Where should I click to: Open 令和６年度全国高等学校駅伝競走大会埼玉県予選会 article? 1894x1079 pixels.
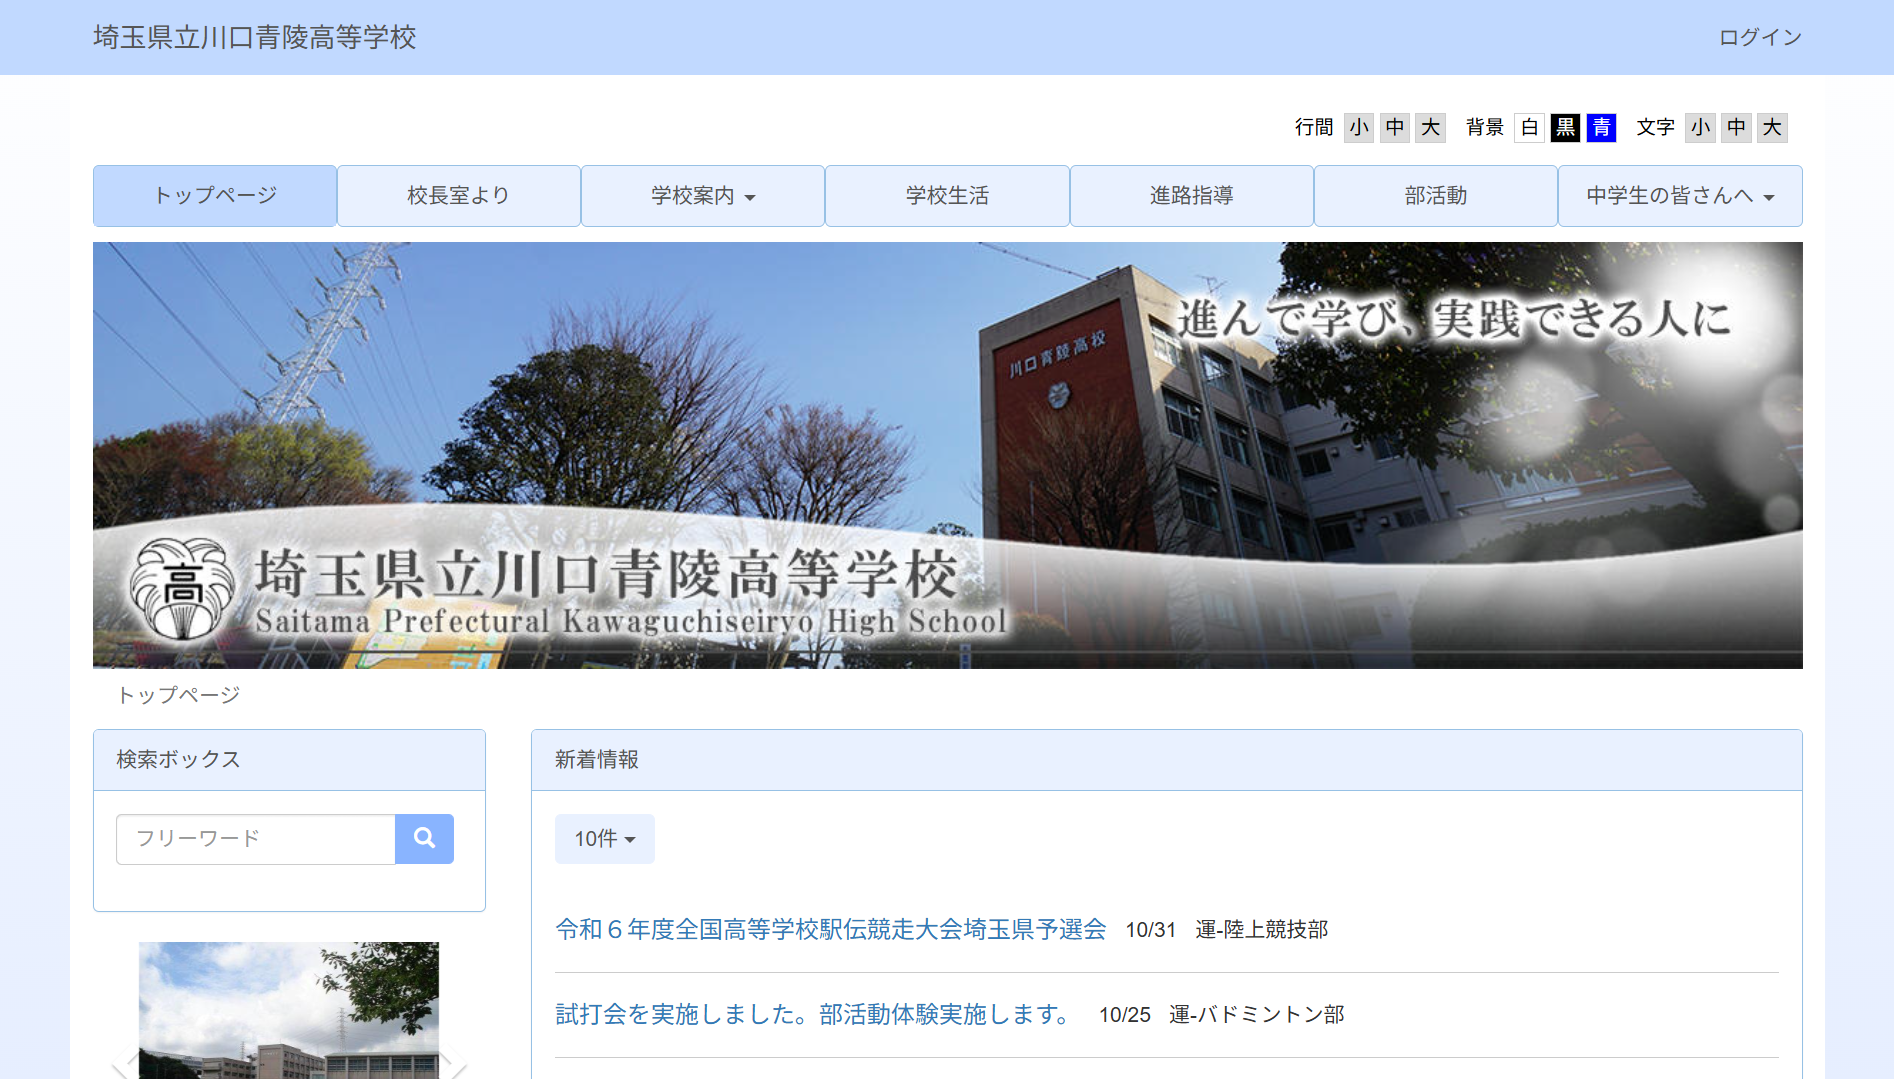tap(831, 929)
